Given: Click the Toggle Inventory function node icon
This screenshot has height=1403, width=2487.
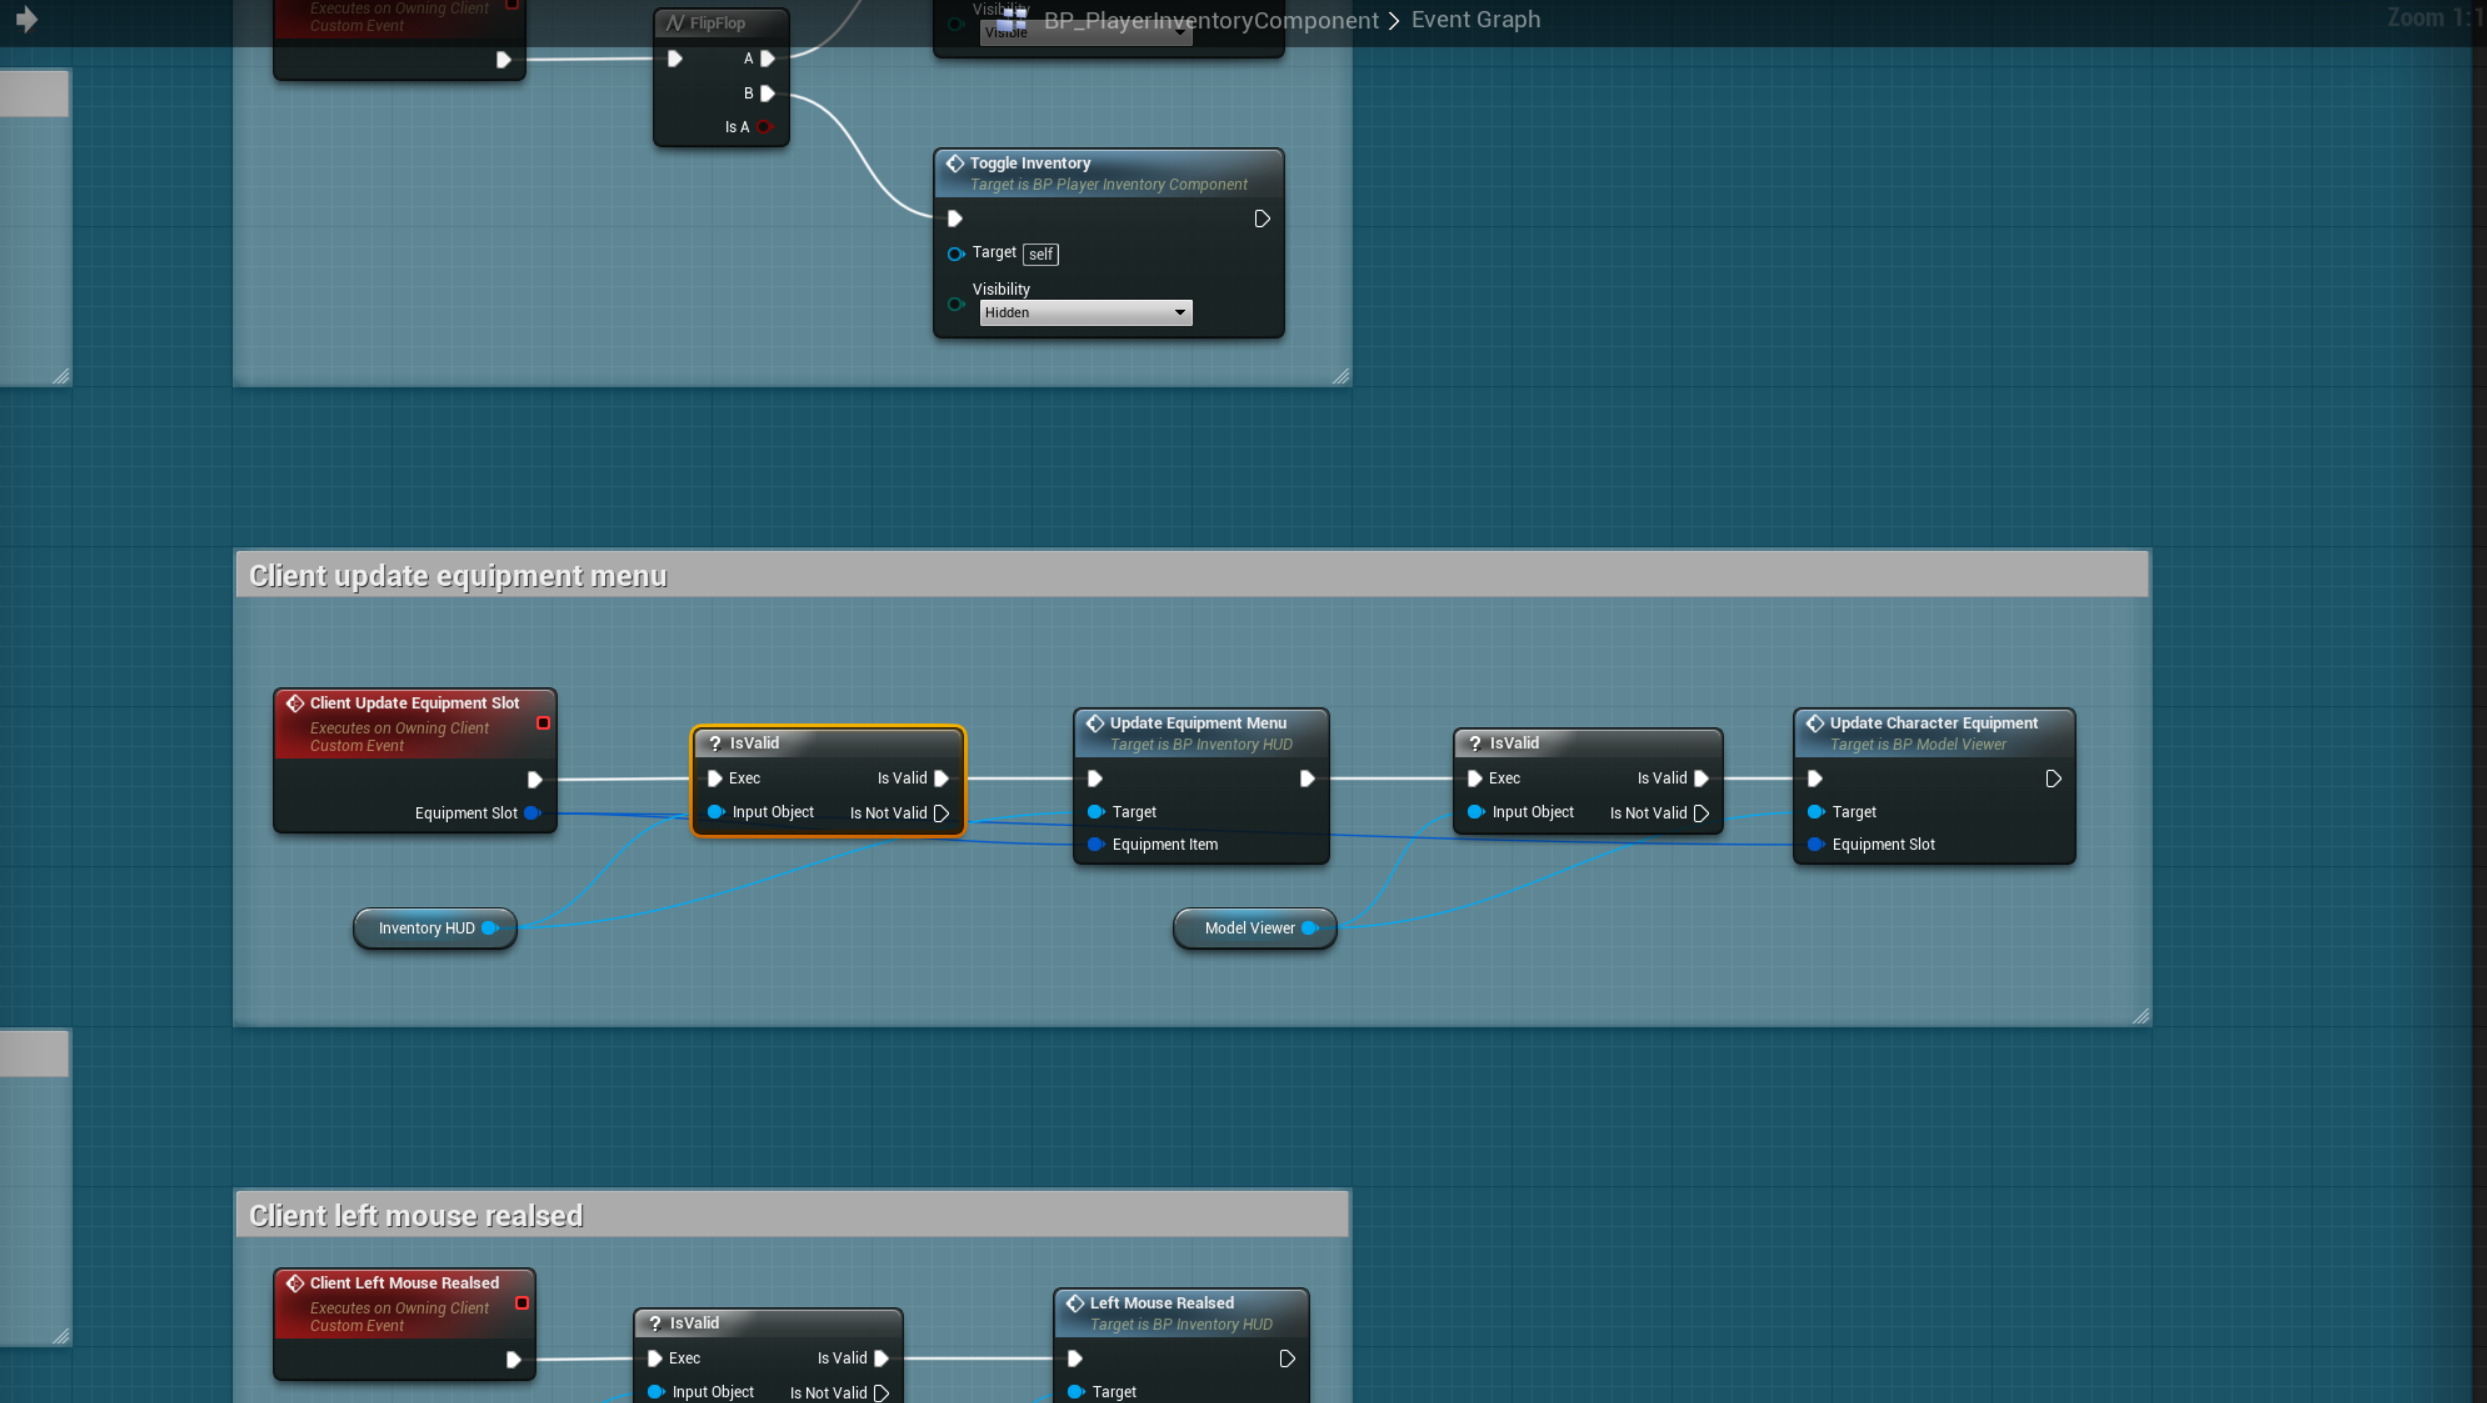Looking at the screenshot, I should point(955,163).
